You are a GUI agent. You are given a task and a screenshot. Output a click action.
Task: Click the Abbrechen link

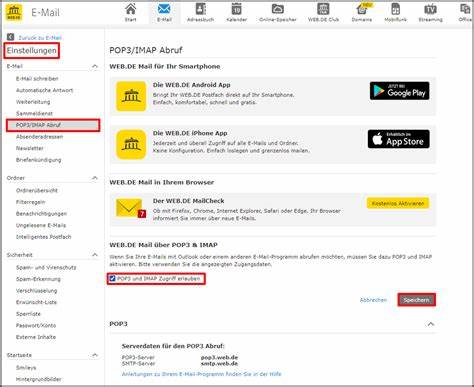[x=373, y=300]
